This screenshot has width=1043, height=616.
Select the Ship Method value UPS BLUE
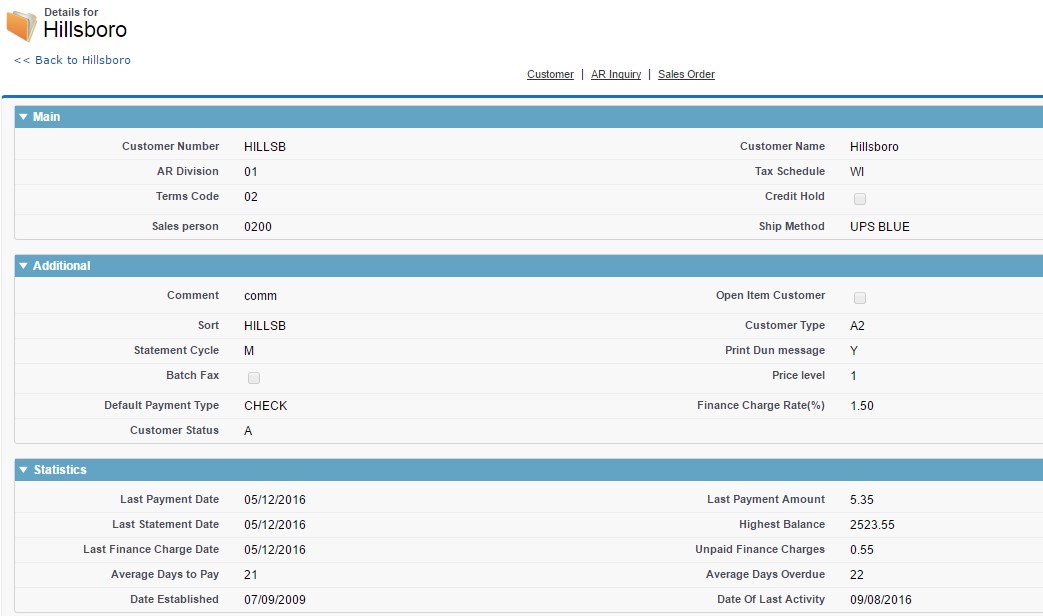(880, 227)
